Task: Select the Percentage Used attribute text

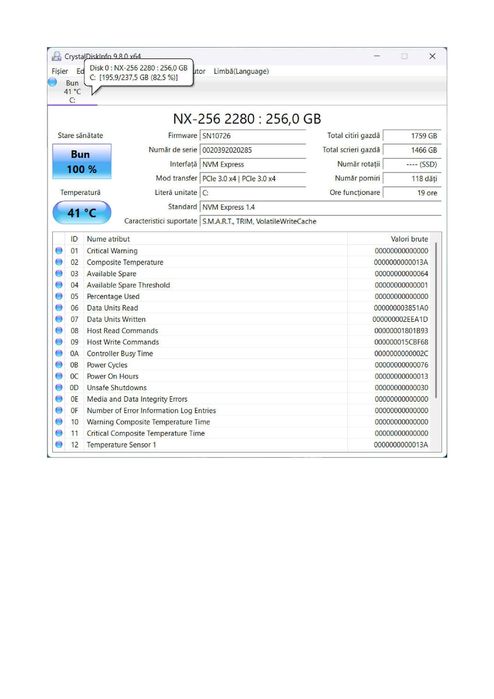Action: tap(113, 296)
